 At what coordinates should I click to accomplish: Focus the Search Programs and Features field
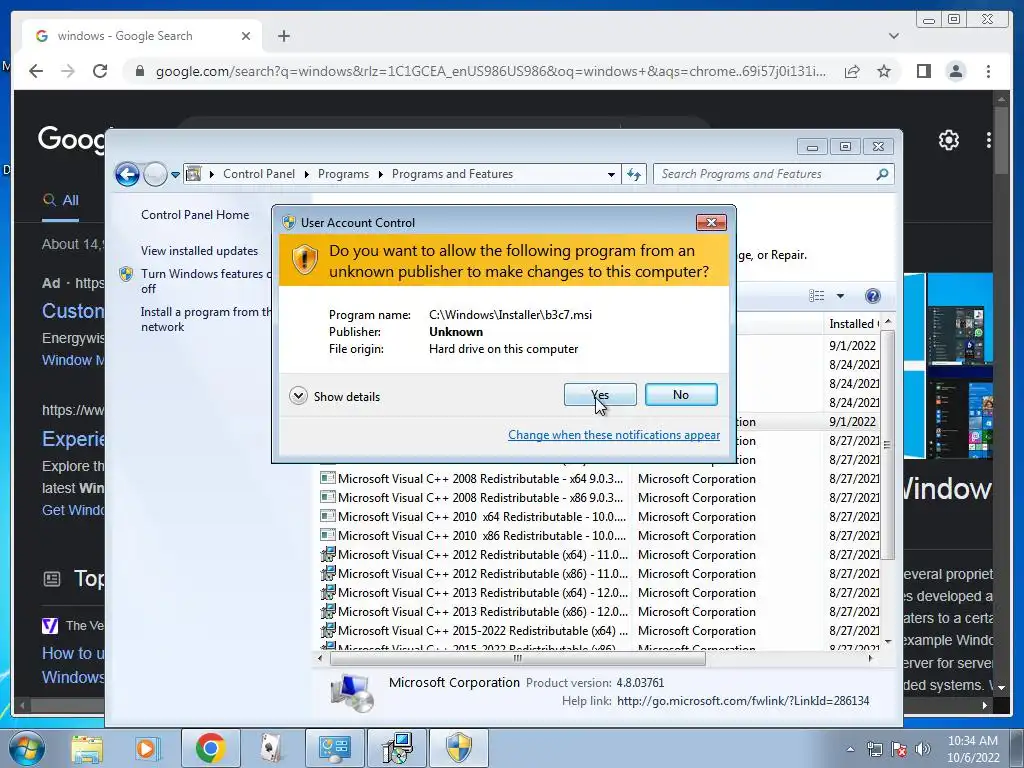[x=764, y=174]
